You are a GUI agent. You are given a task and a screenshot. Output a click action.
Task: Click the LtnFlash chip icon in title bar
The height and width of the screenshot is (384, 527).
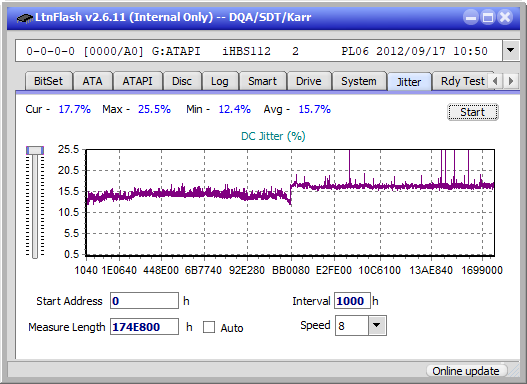click(24, 17)
